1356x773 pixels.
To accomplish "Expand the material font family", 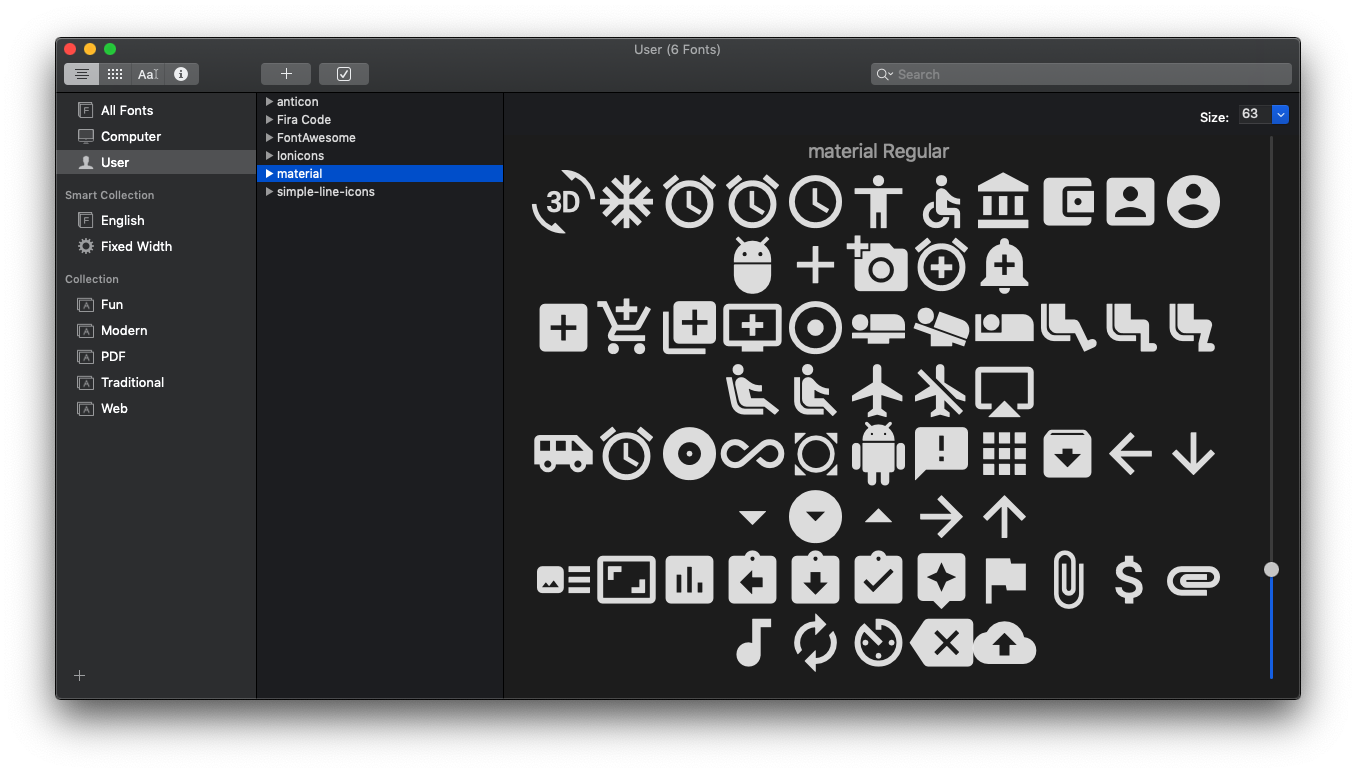I will tap(269, 174).
